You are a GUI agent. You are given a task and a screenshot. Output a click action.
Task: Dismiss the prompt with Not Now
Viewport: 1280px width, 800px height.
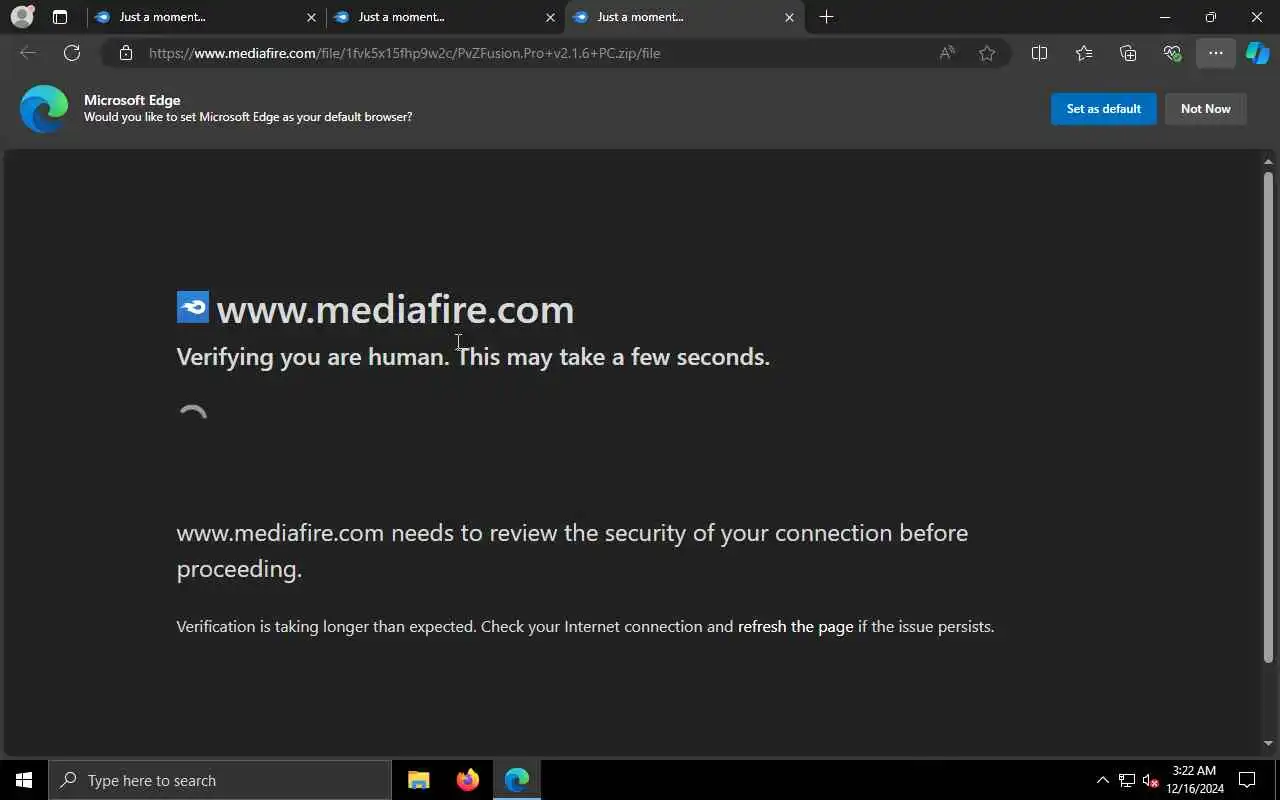1206,109
